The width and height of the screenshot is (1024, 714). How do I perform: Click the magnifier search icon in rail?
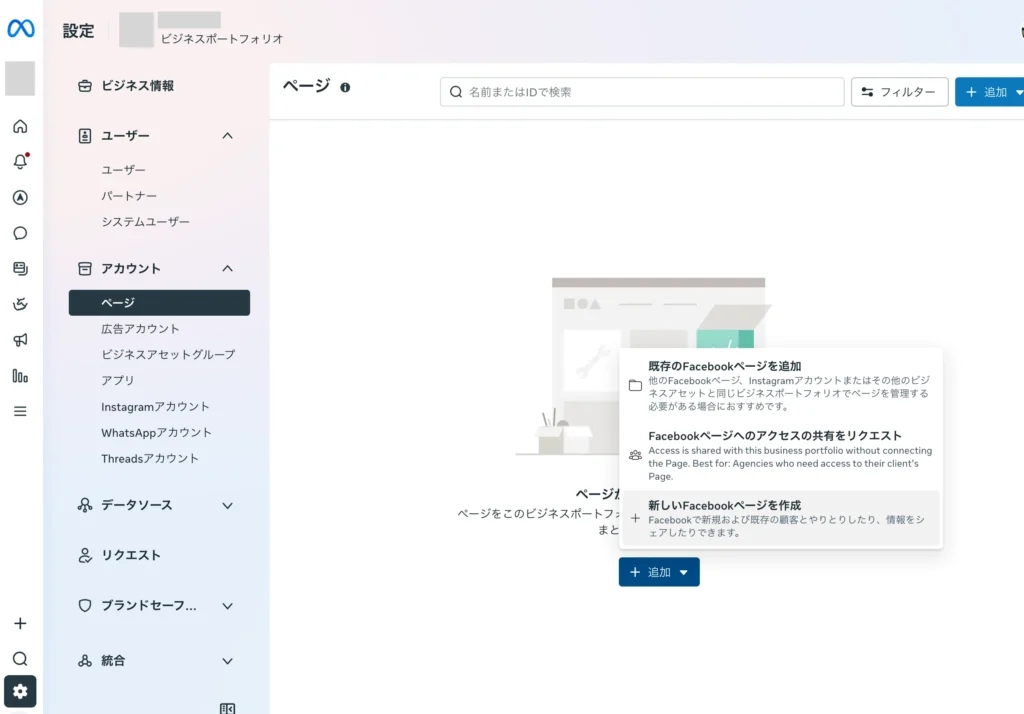point(20,658)
